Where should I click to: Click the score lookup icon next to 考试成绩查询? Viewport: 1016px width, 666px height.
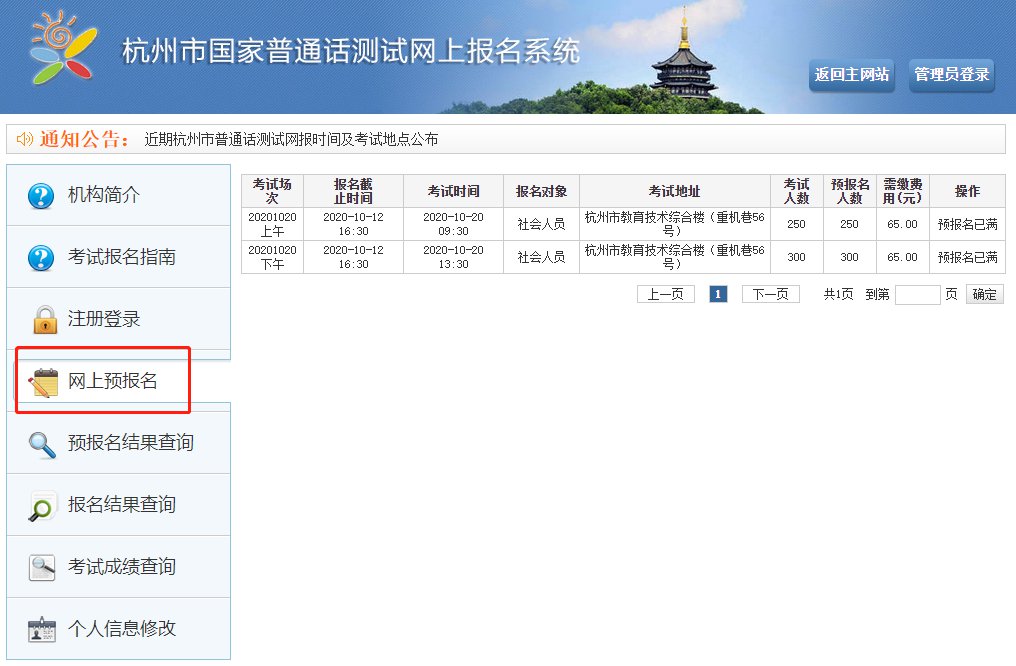click(42, 568)
